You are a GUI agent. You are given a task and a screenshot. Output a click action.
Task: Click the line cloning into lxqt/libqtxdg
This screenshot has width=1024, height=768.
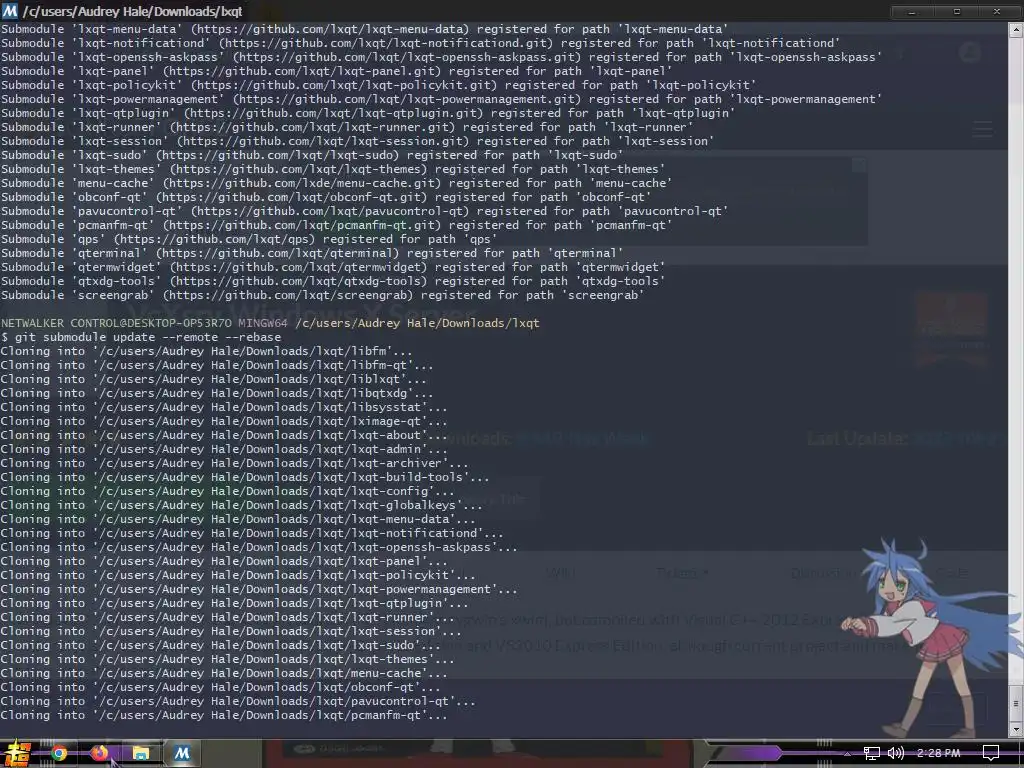[x=217, y=393]
